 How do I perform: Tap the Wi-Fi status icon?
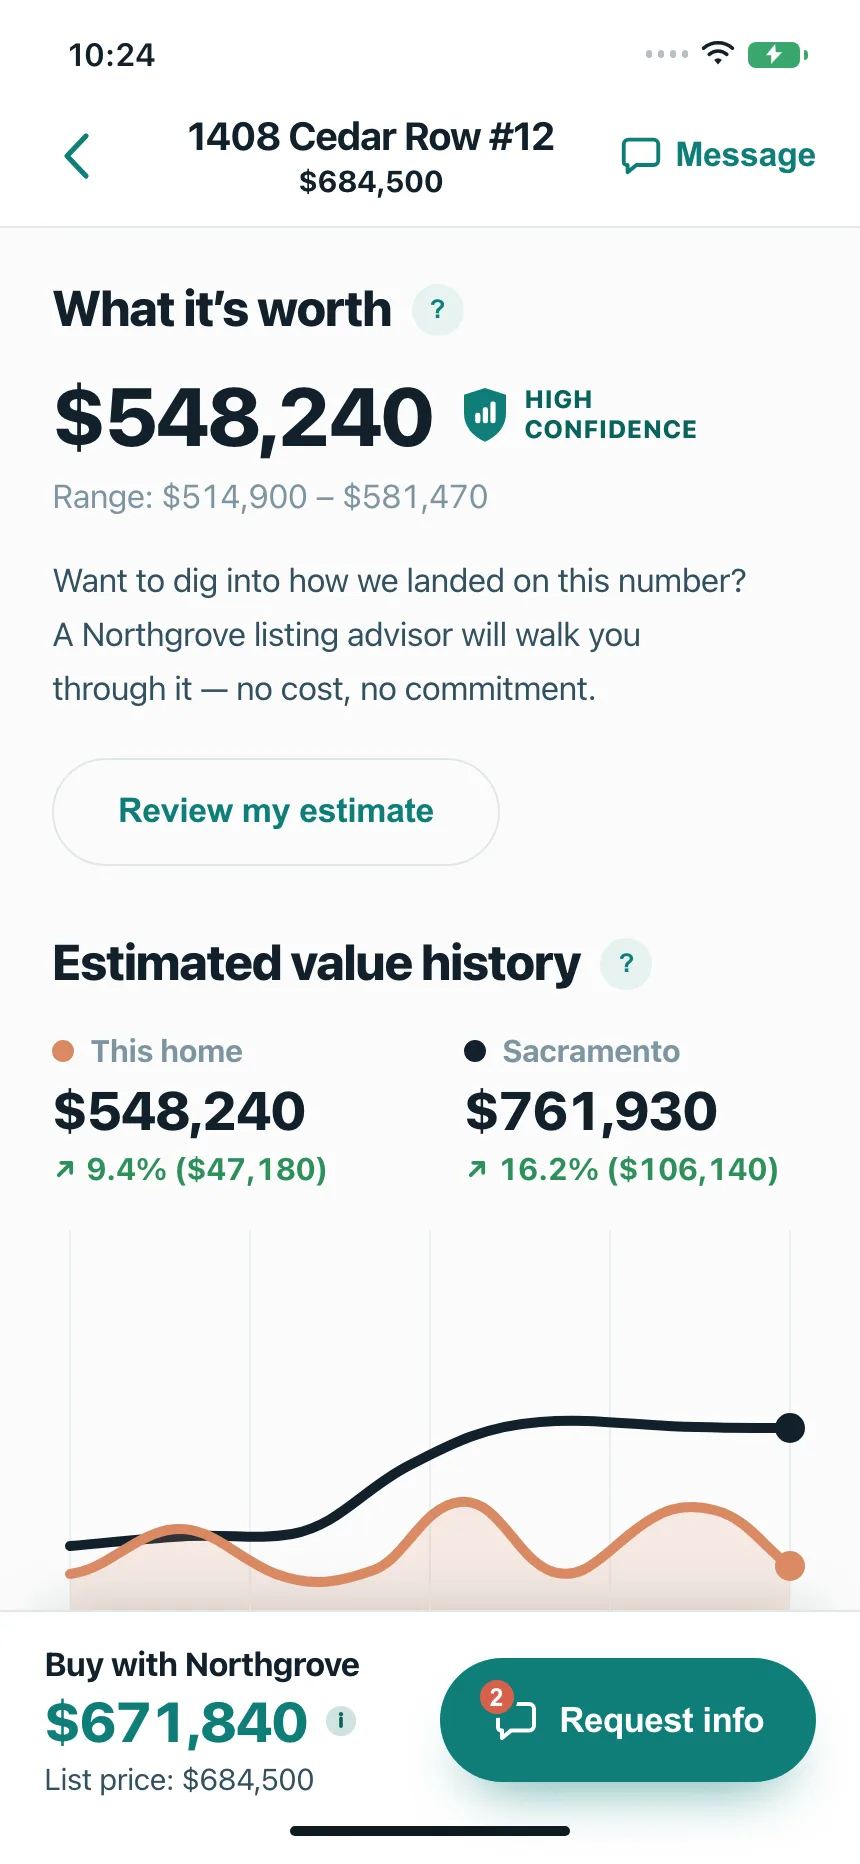pyautogui.click(x=718, y=53)
